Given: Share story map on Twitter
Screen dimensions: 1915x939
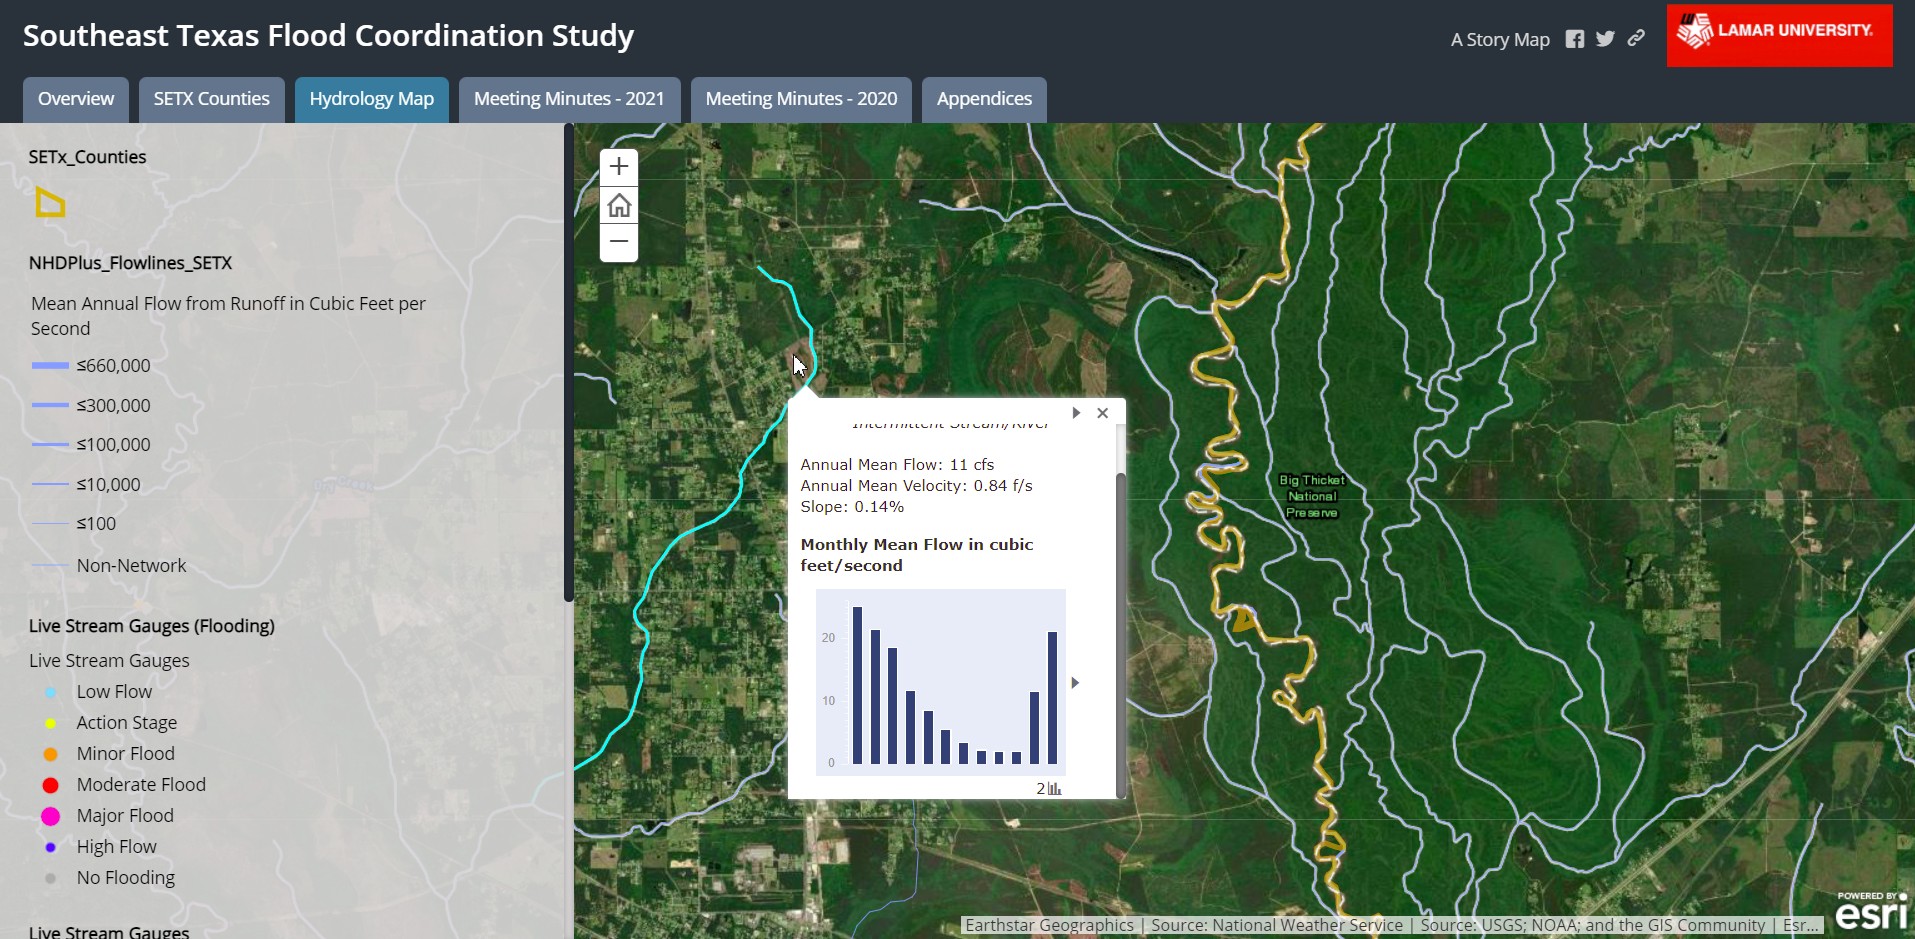Looking at the screenshot, I should tap(1605, 39).
